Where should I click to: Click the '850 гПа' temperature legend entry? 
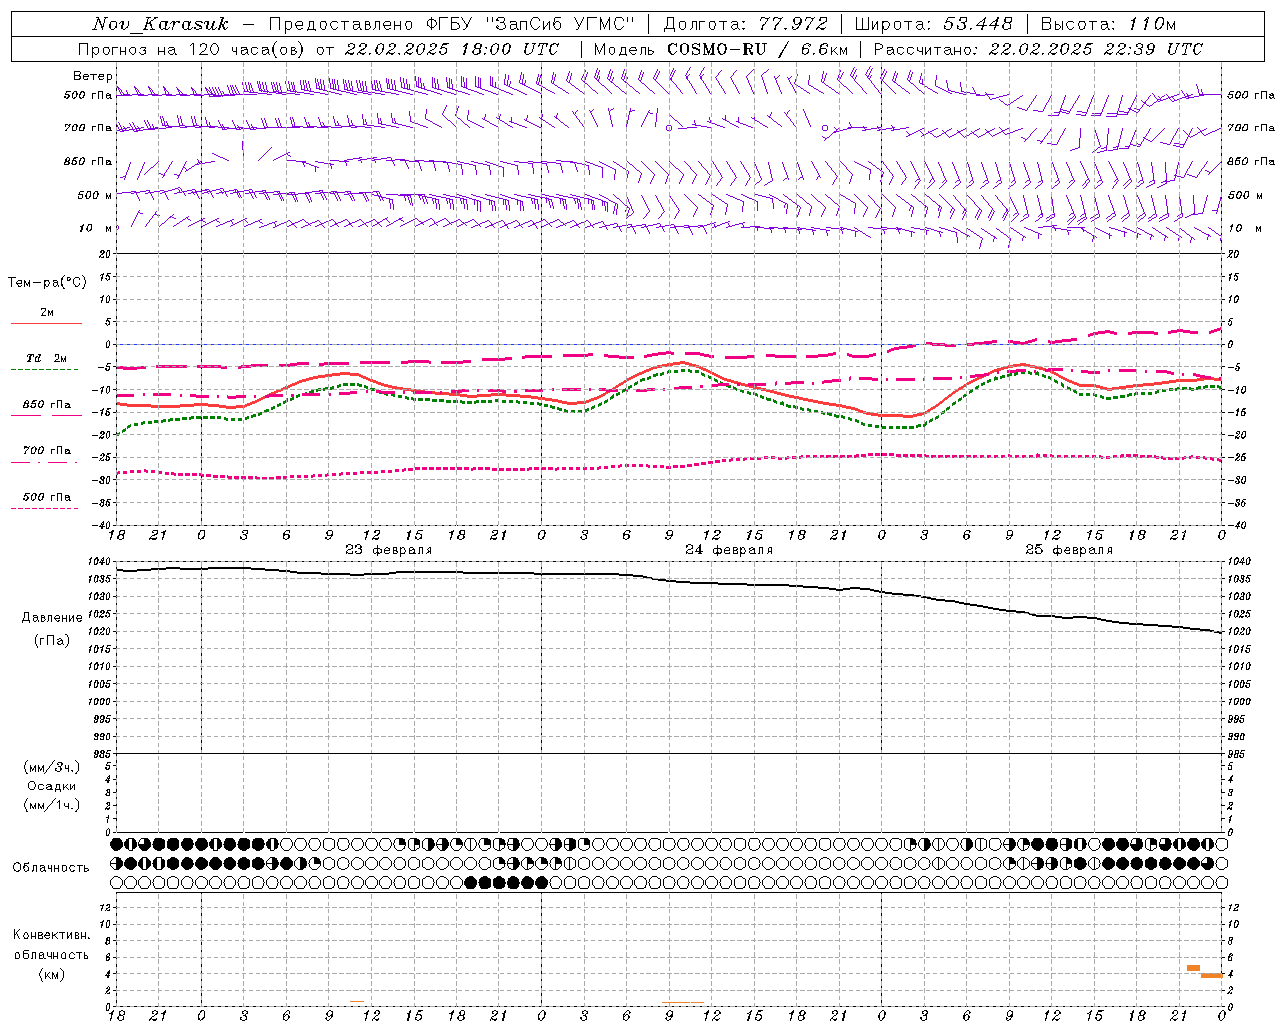[47, 405]
